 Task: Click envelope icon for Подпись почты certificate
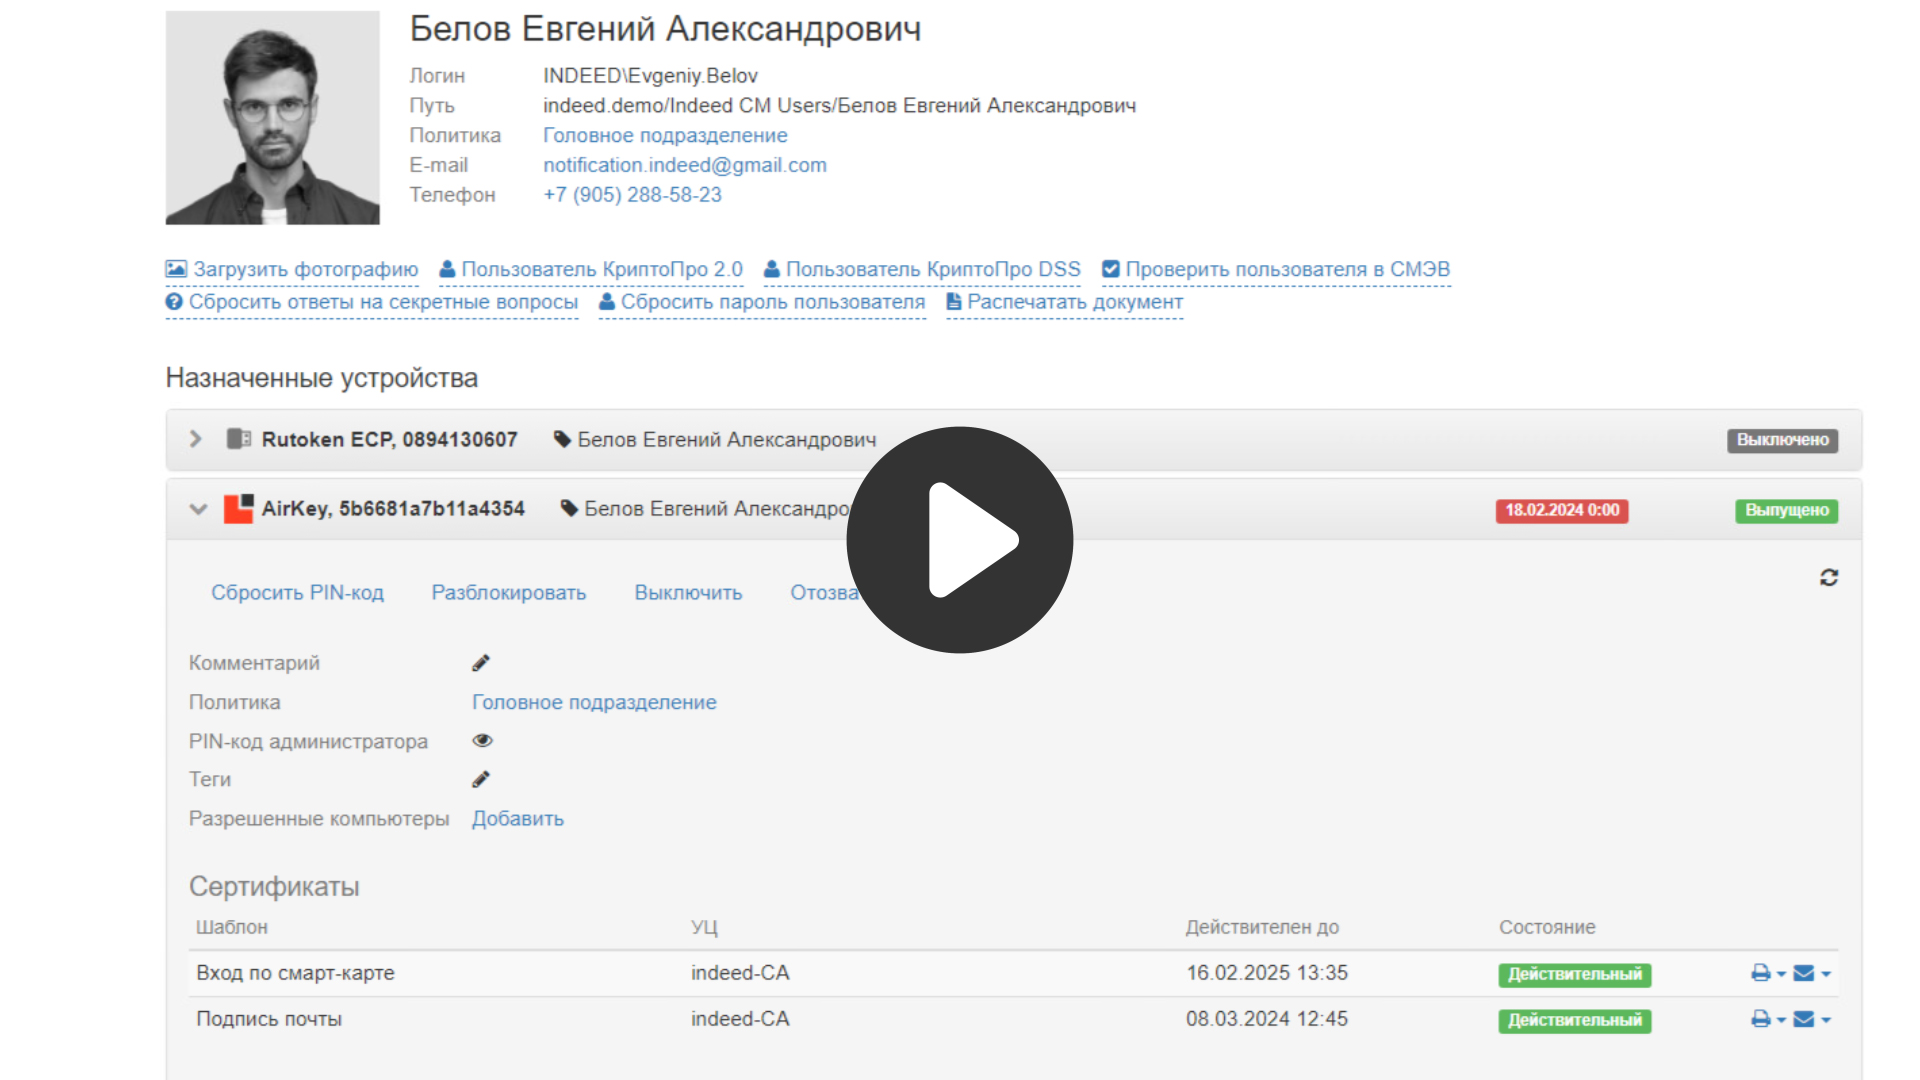coord(1804,1019)
